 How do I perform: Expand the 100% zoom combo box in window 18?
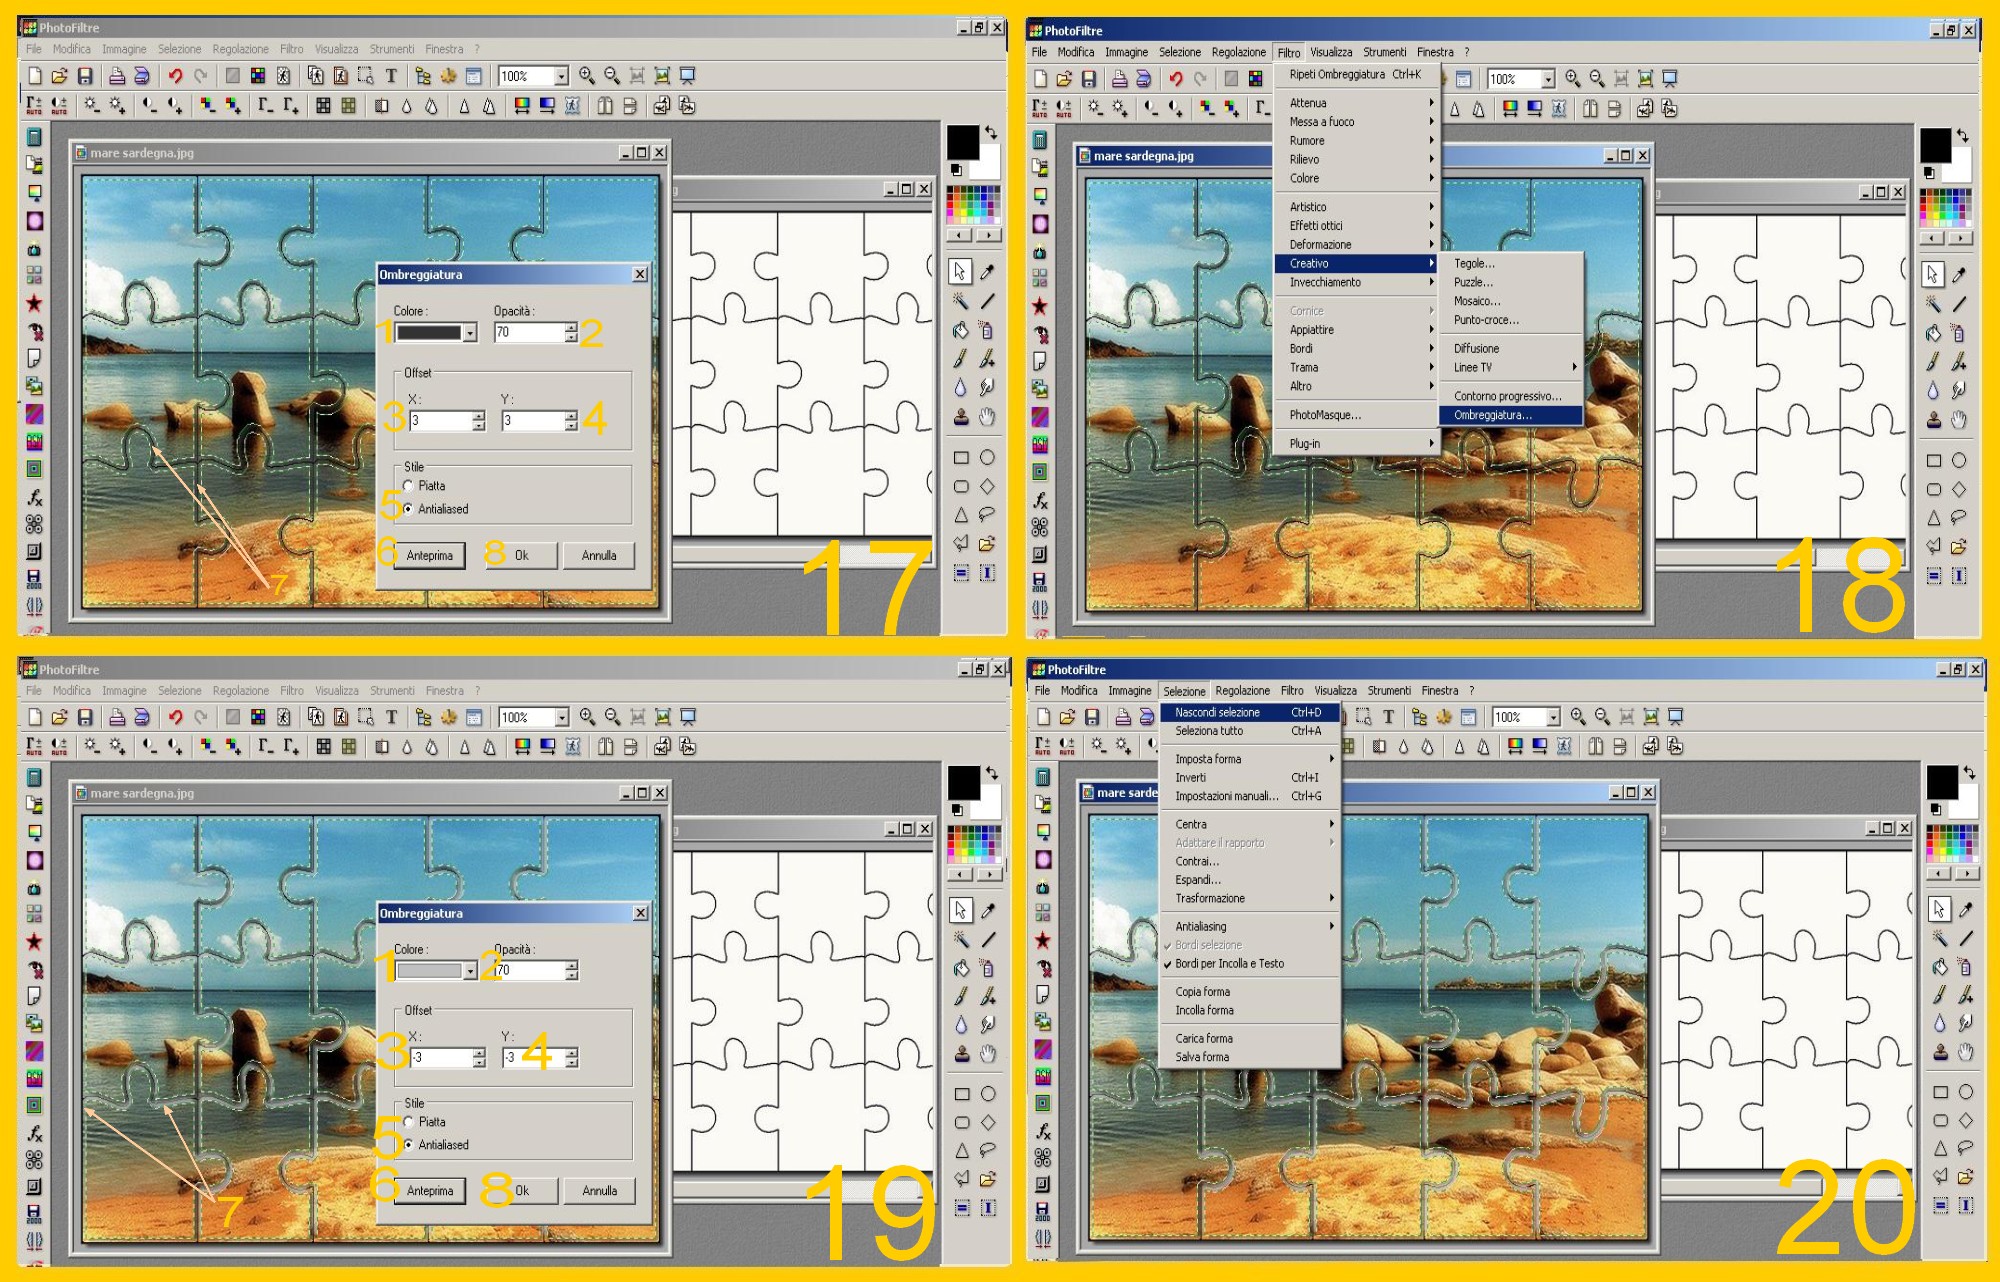pyautogui.click(x=1548, y=79)
